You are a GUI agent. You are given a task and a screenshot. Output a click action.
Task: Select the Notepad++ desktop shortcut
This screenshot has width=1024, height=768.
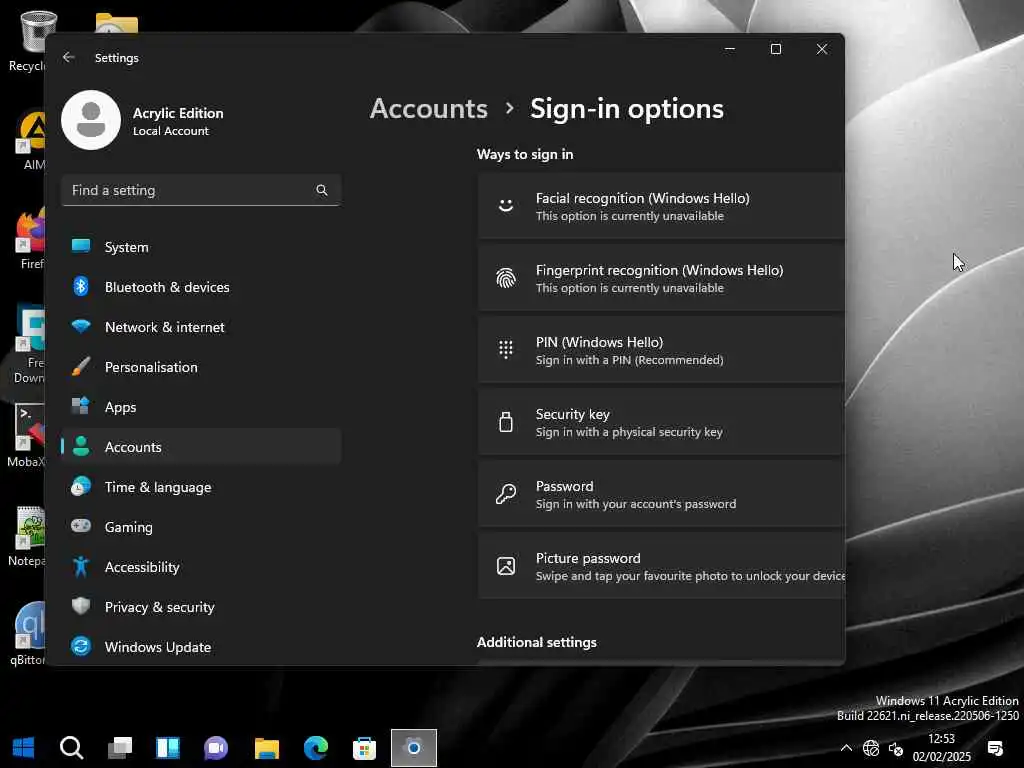pyautogui.click(x=27, y=536)
